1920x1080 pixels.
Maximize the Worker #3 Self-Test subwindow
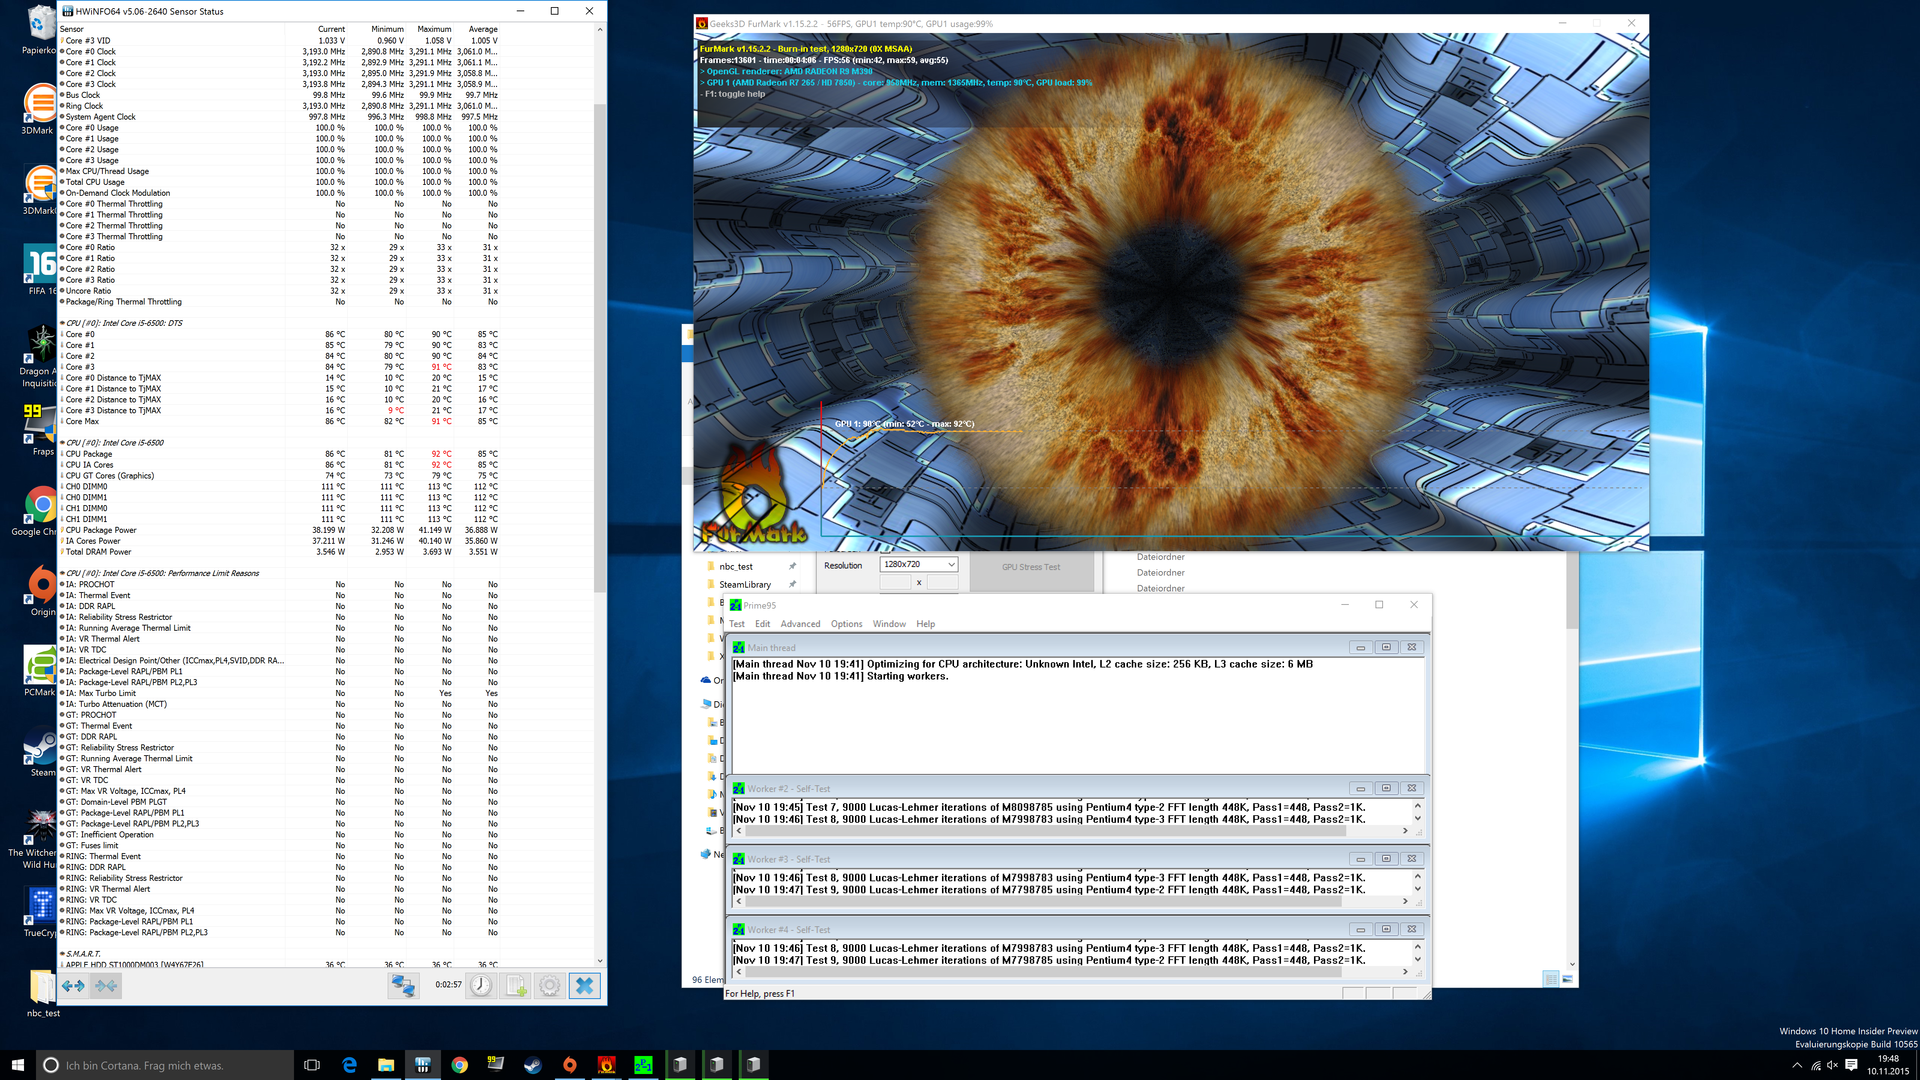pyautogui.click(x=1386, y=859)
